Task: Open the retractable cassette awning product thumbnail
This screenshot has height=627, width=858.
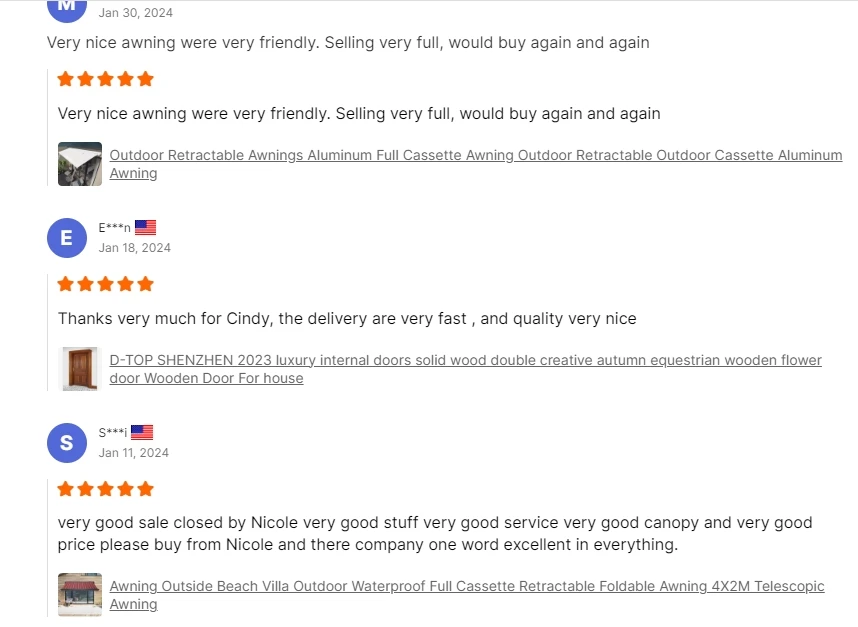Action: click(x=80, y=164)
